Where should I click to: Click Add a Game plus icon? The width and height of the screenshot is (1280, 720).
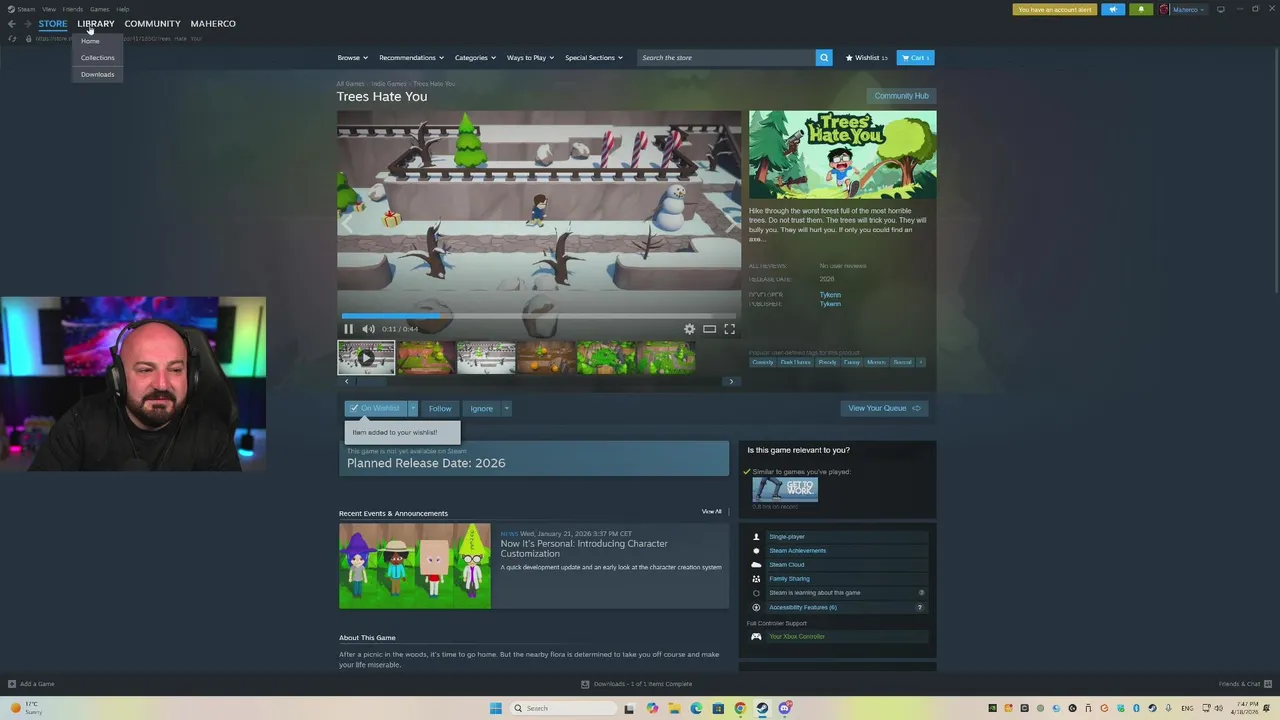coord(12,684)
